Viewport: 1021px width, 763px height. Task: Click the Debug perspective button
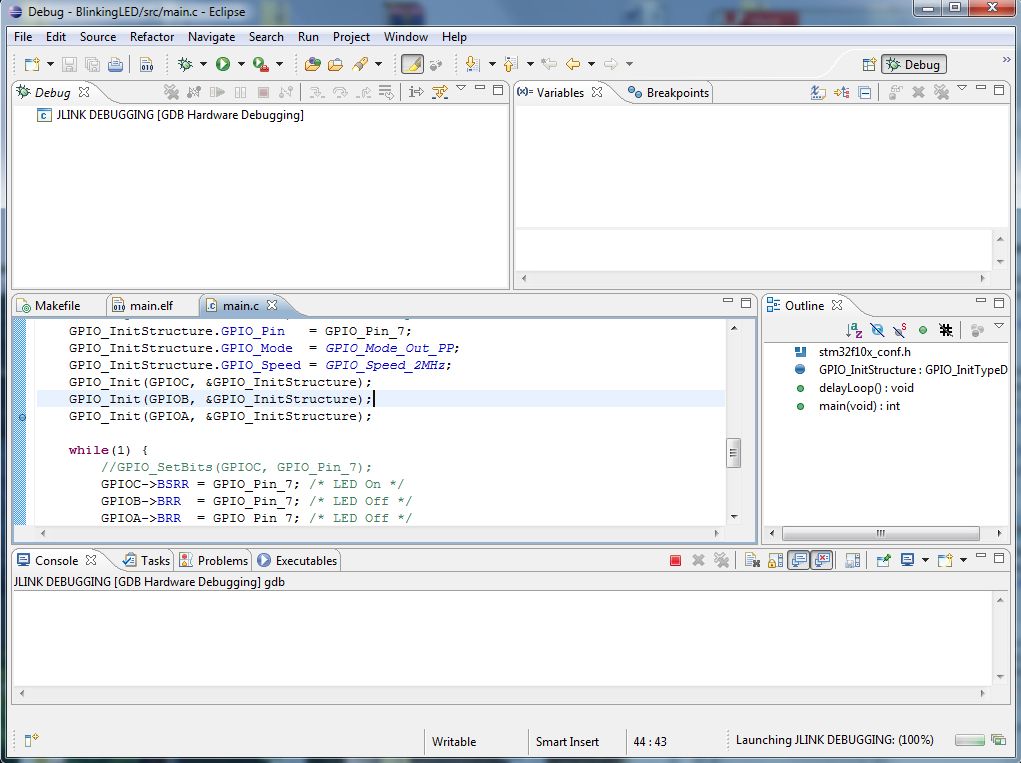(912, 64)
